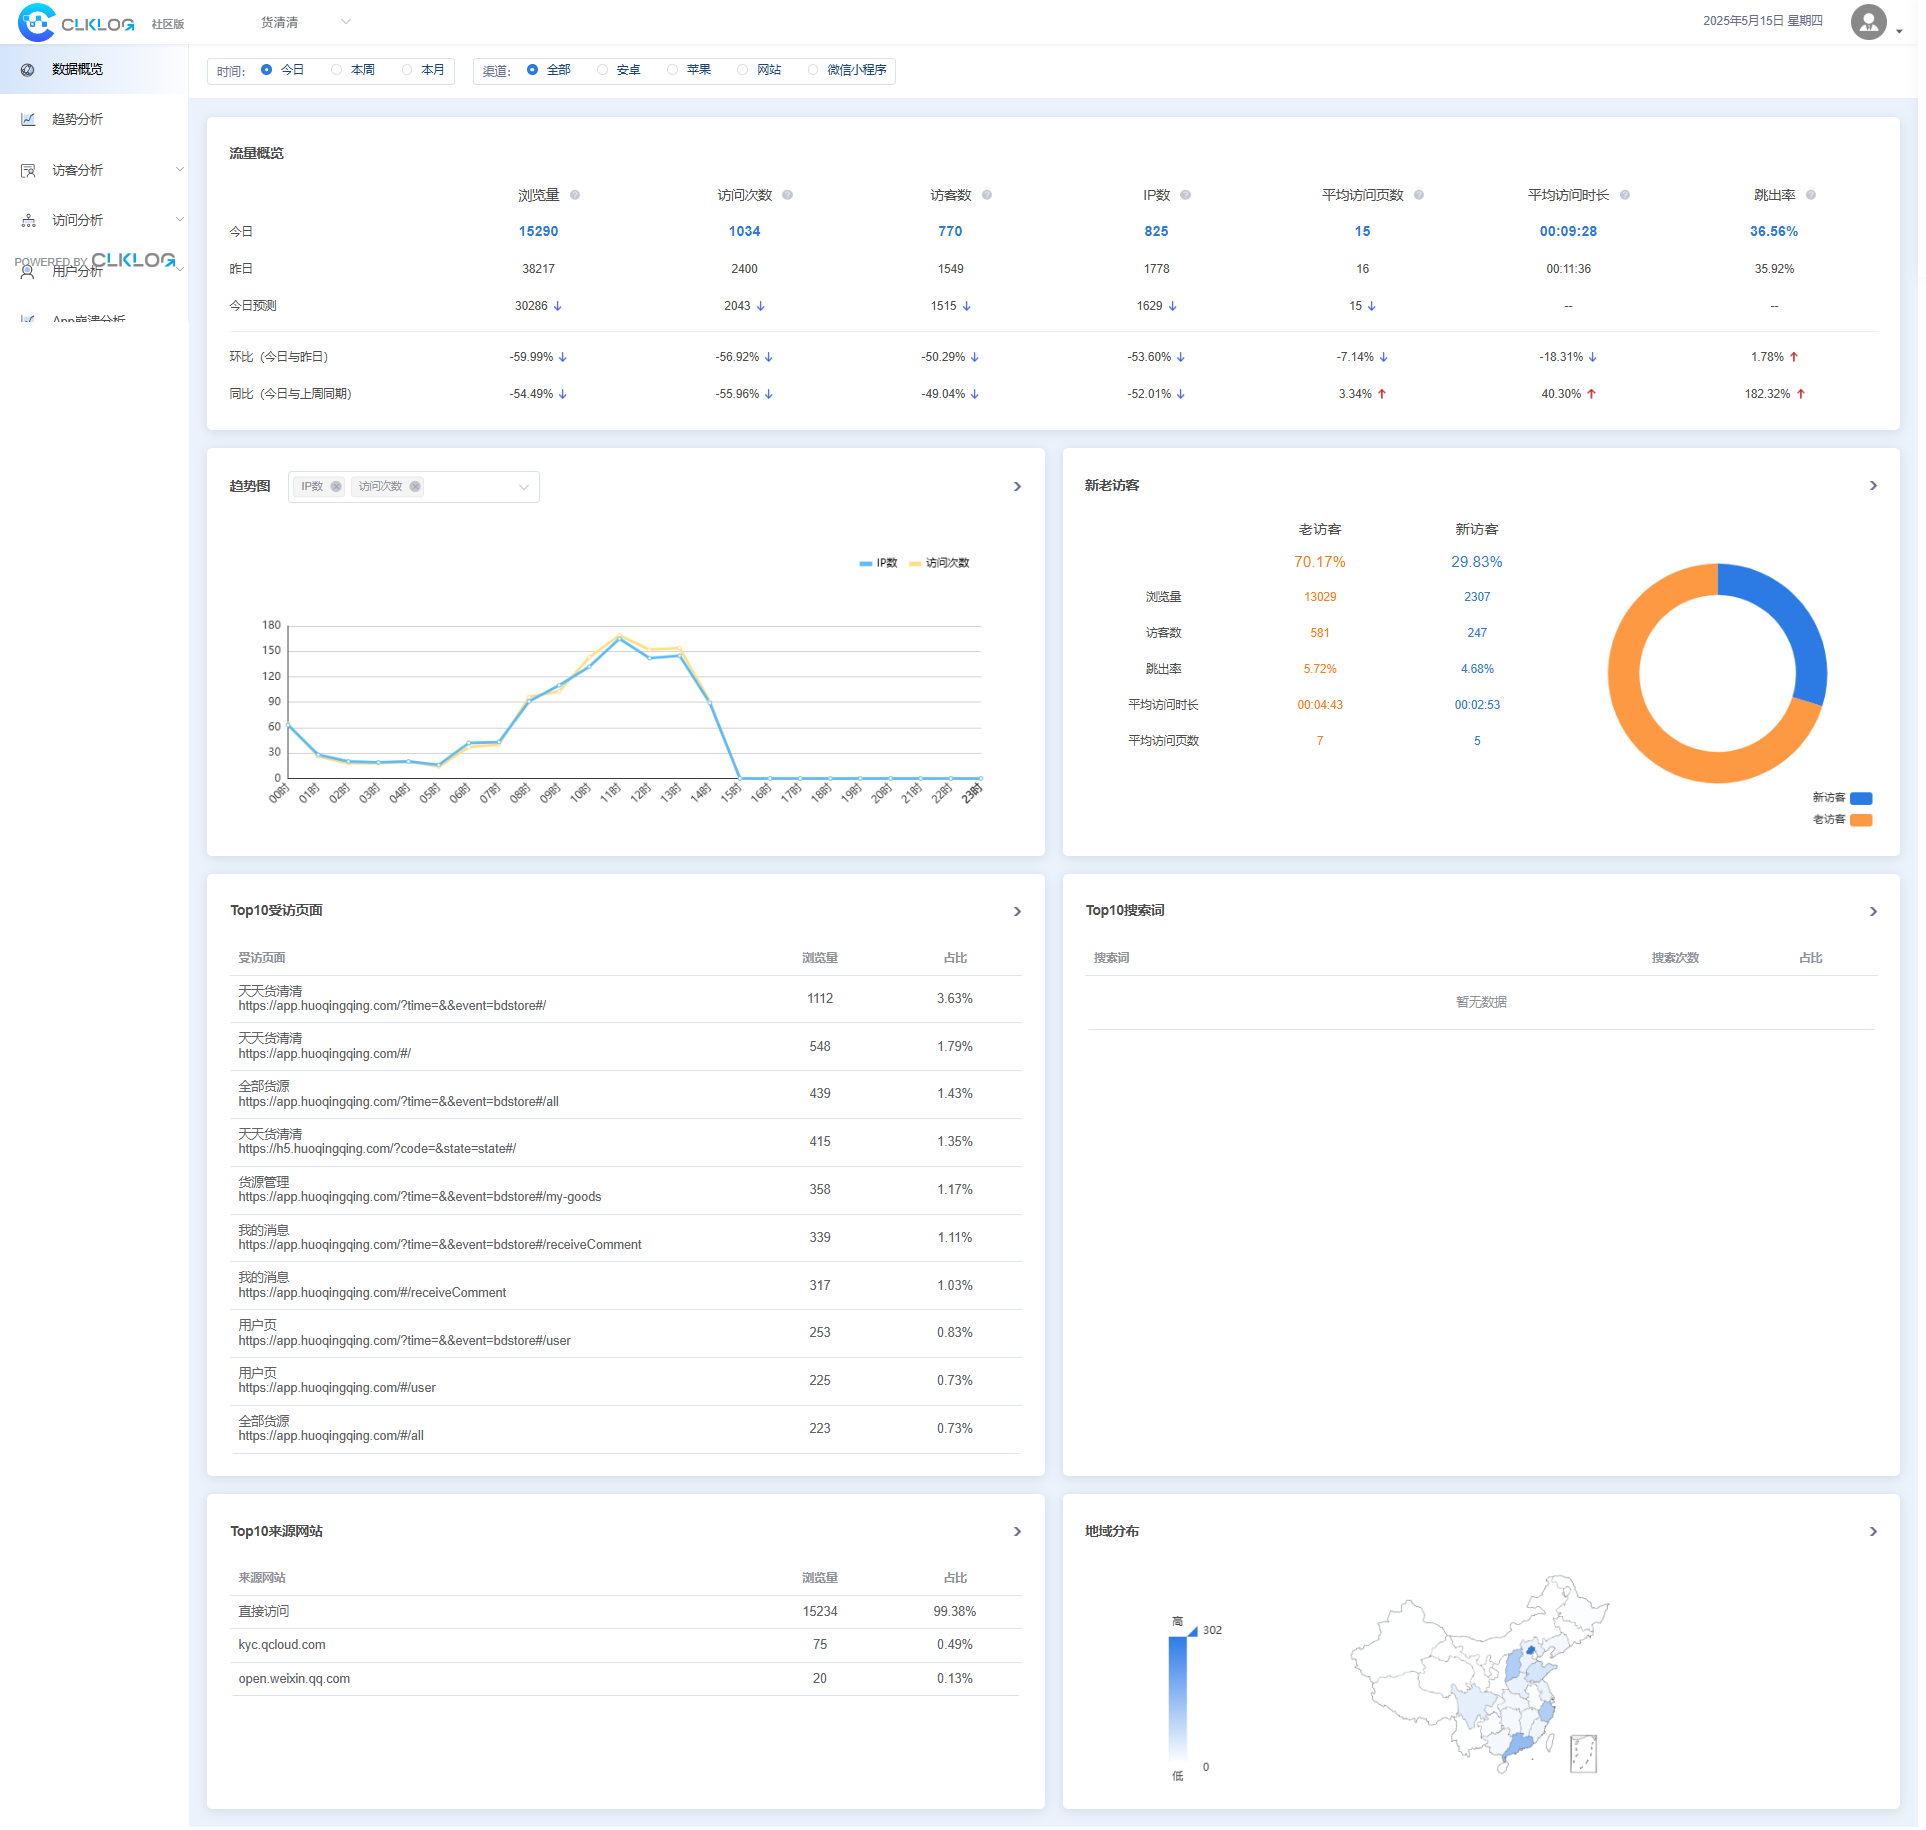Open the 新老访客 details arrow

point(1873,486)
